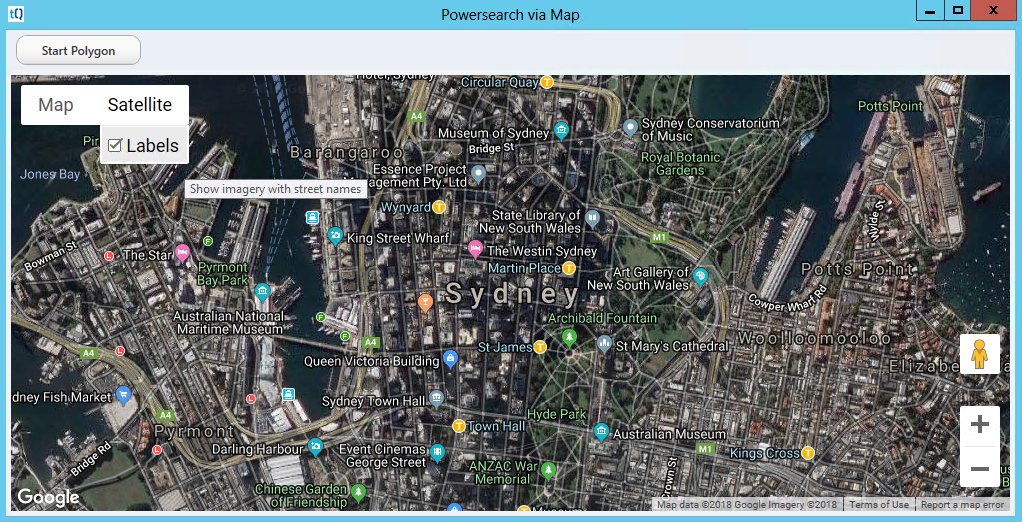Click the Darling Harbour camera marker
The image size is (1022, 522).
[x=316, y=446]
